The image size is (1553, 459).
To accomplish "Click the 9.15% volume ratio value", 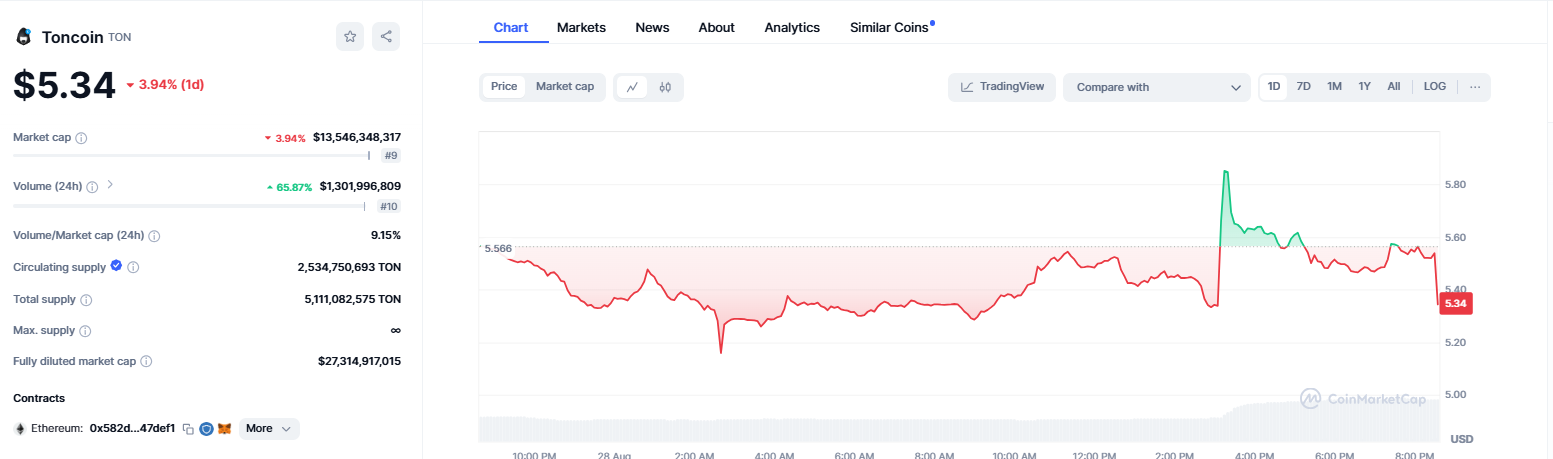I will pos(385,236).
